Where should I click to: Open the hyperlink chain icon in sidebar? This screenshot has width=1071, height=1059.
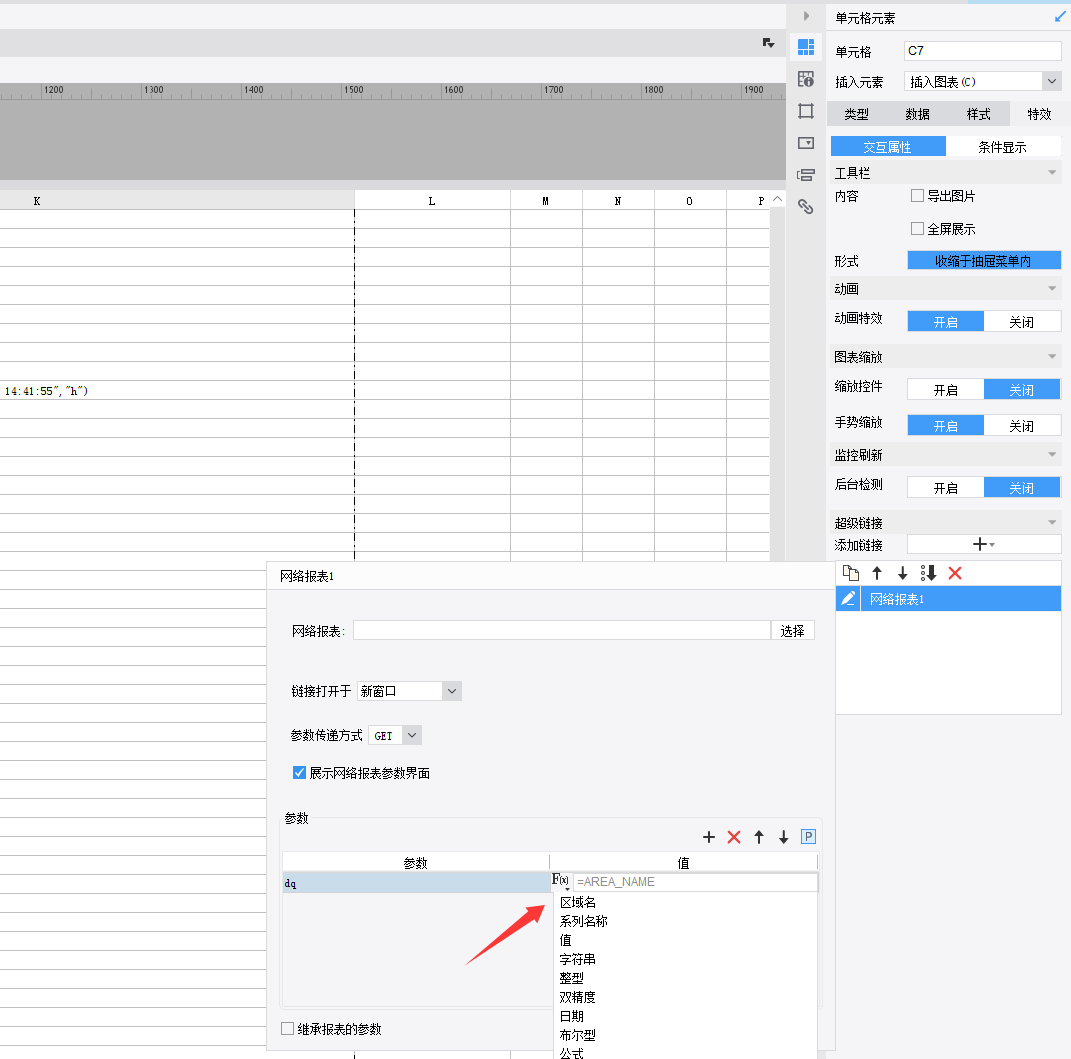pos(806,207)
